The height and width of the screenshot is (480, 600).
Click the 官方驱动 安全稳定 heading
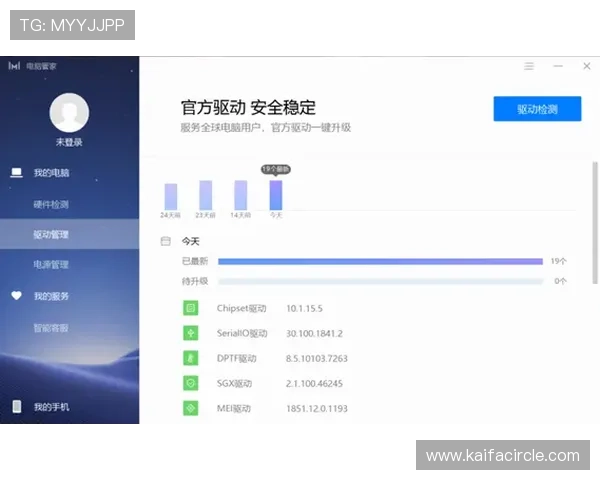coord(248,107)
